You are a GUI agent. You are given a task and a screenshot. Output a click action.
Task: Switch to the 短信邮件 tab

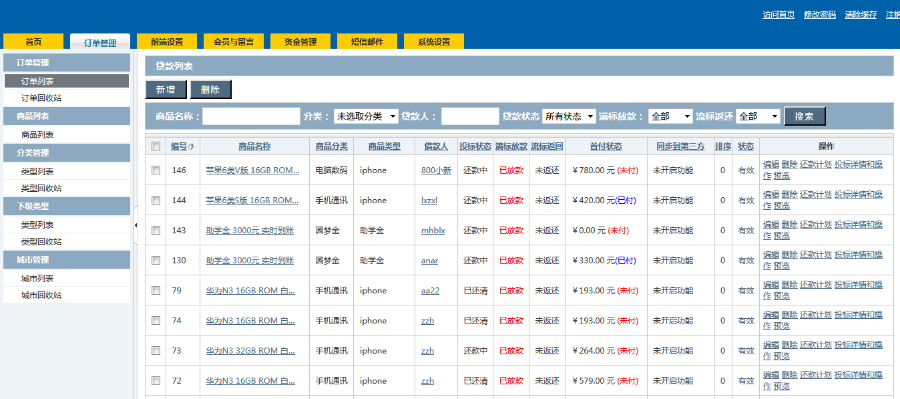tap(367, 42)
